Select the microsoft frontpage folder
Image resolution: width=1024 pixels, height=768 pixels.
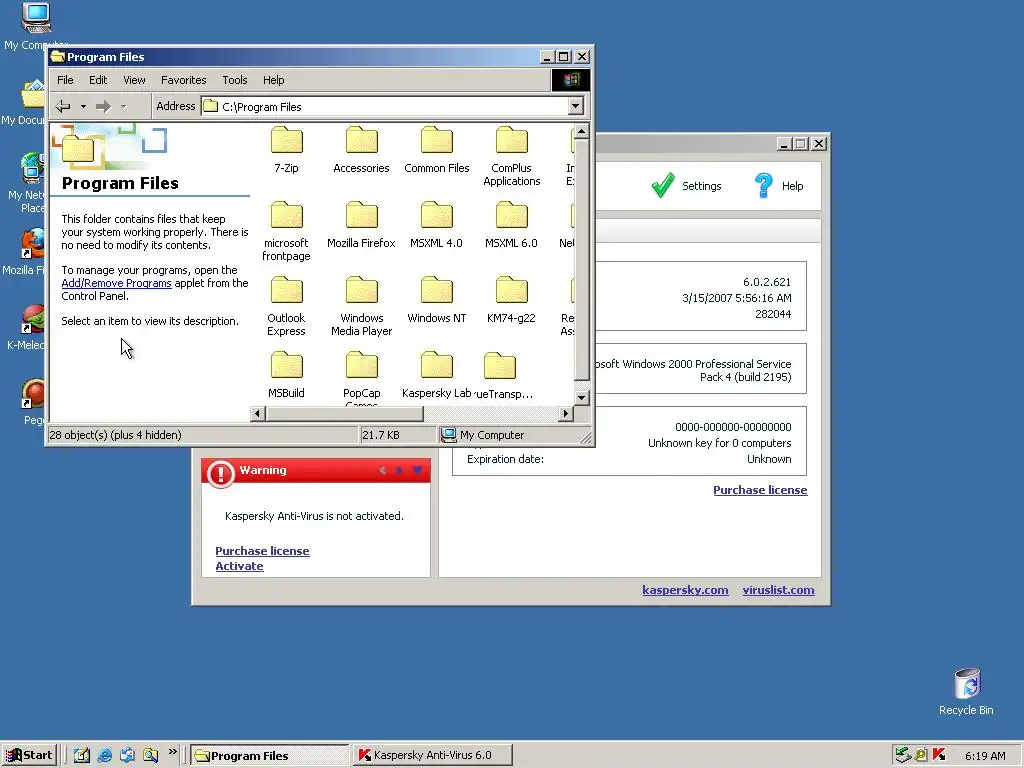286,231
